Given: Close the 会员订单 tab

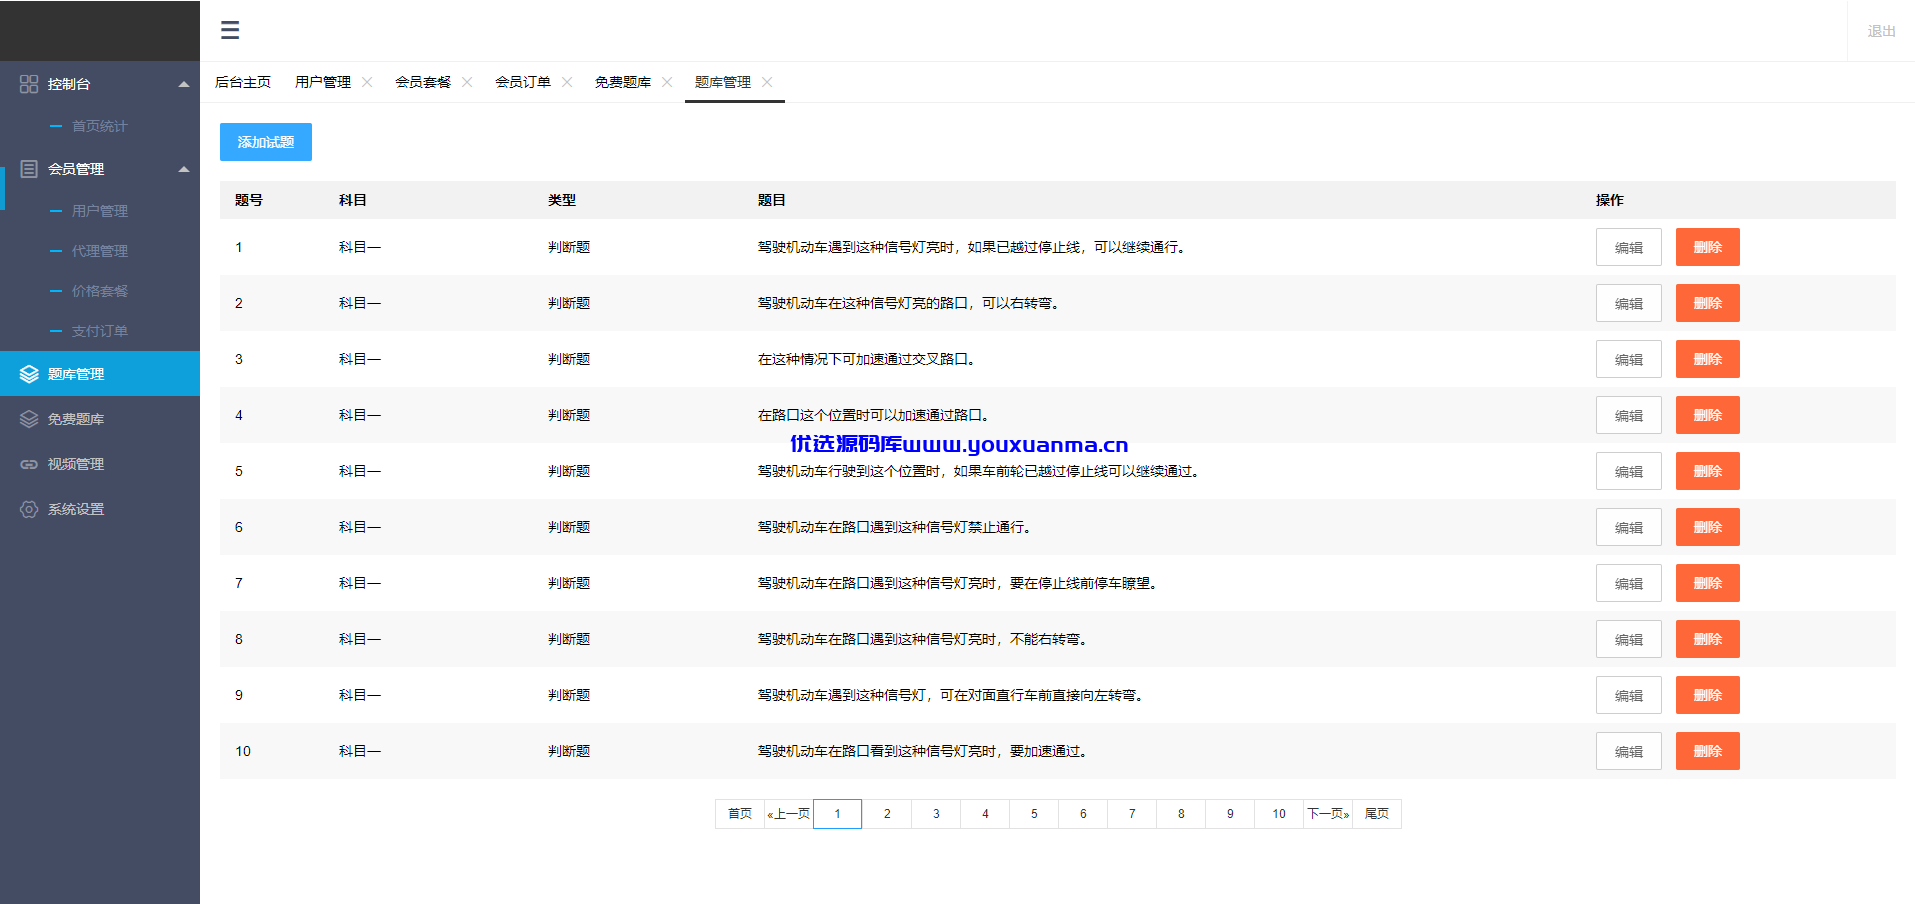Looking at the screenshot, I should click(567, 82).
